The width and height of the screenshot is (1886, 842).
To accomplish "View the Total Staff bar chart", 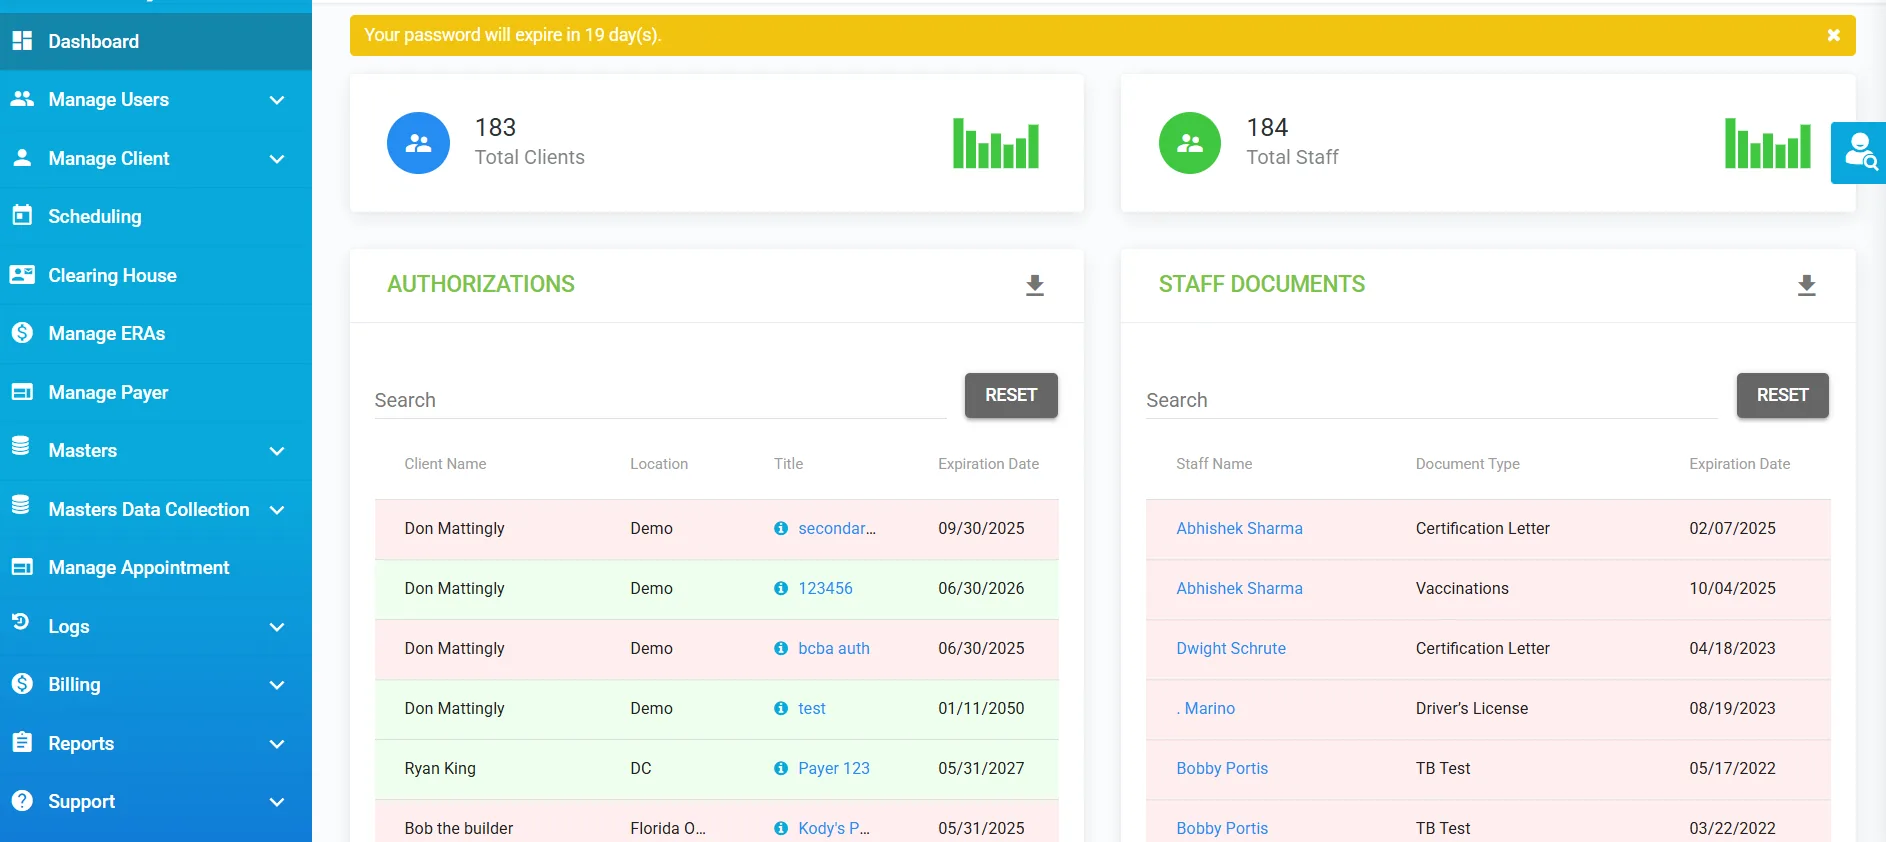I will click(1768, 143).
